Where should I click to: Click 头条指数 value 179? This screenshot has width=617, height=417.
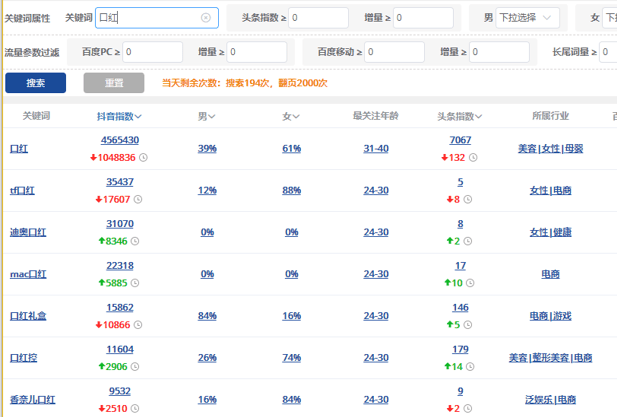tap(460, 349)
